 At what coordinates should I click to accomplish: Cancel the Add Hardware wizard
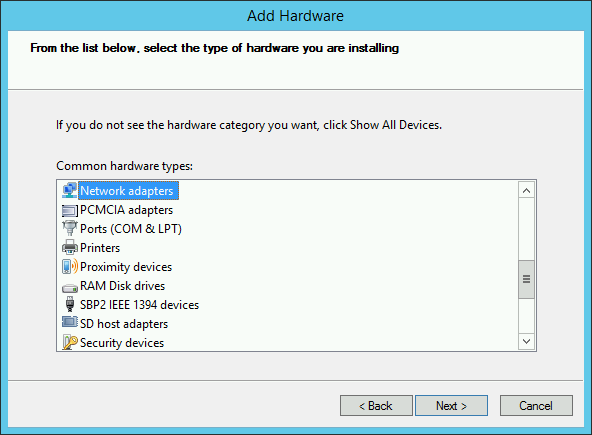coord(536,406)
